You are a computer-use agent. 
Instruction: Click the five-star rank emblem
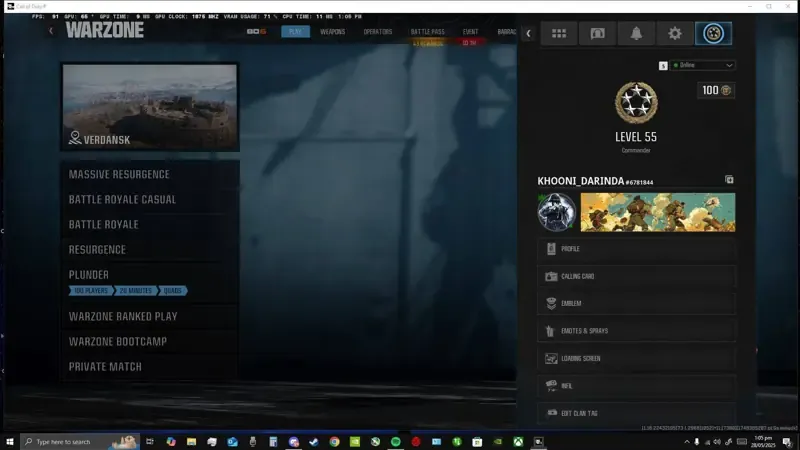[x=636, y=103]
